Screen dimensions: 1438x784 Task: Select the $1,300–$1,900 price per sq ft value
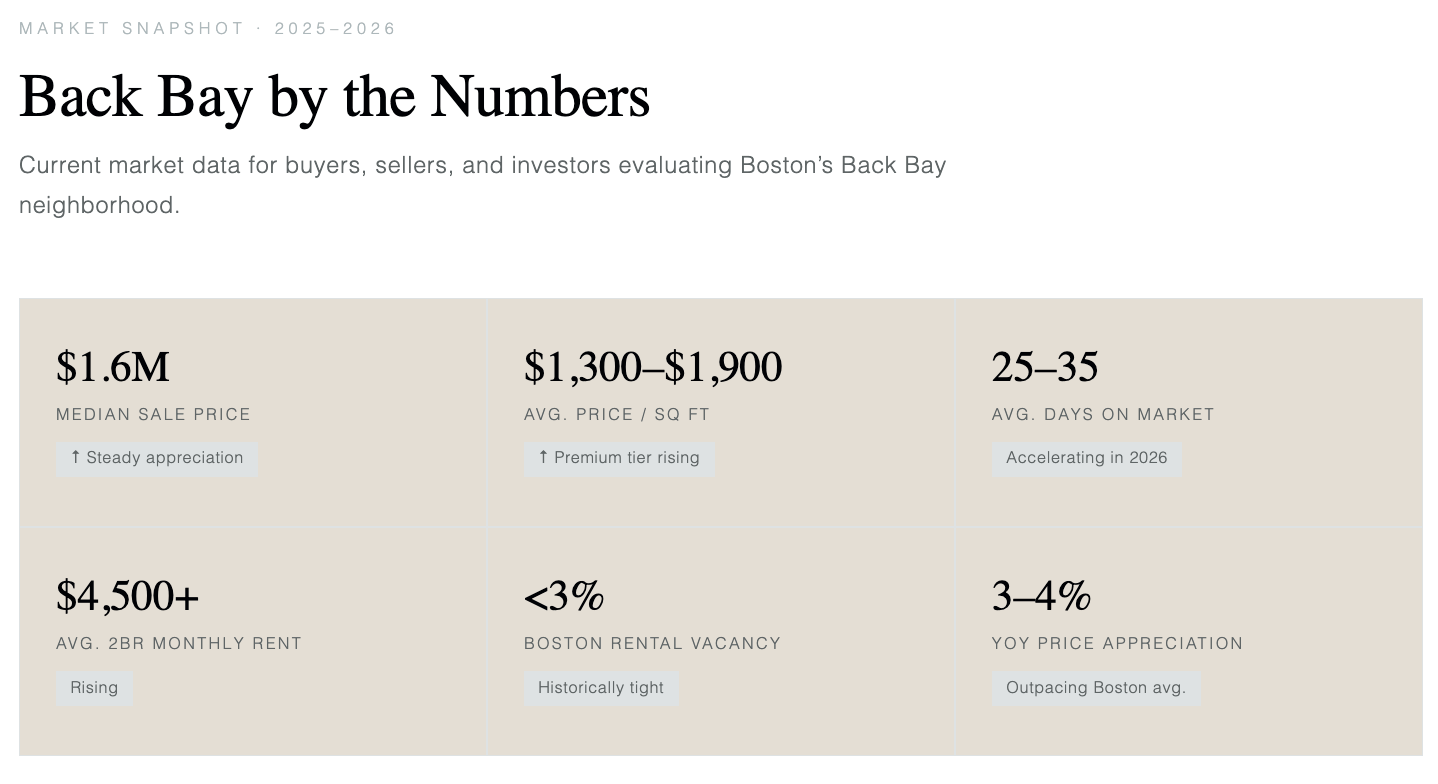tap(652, 367)
